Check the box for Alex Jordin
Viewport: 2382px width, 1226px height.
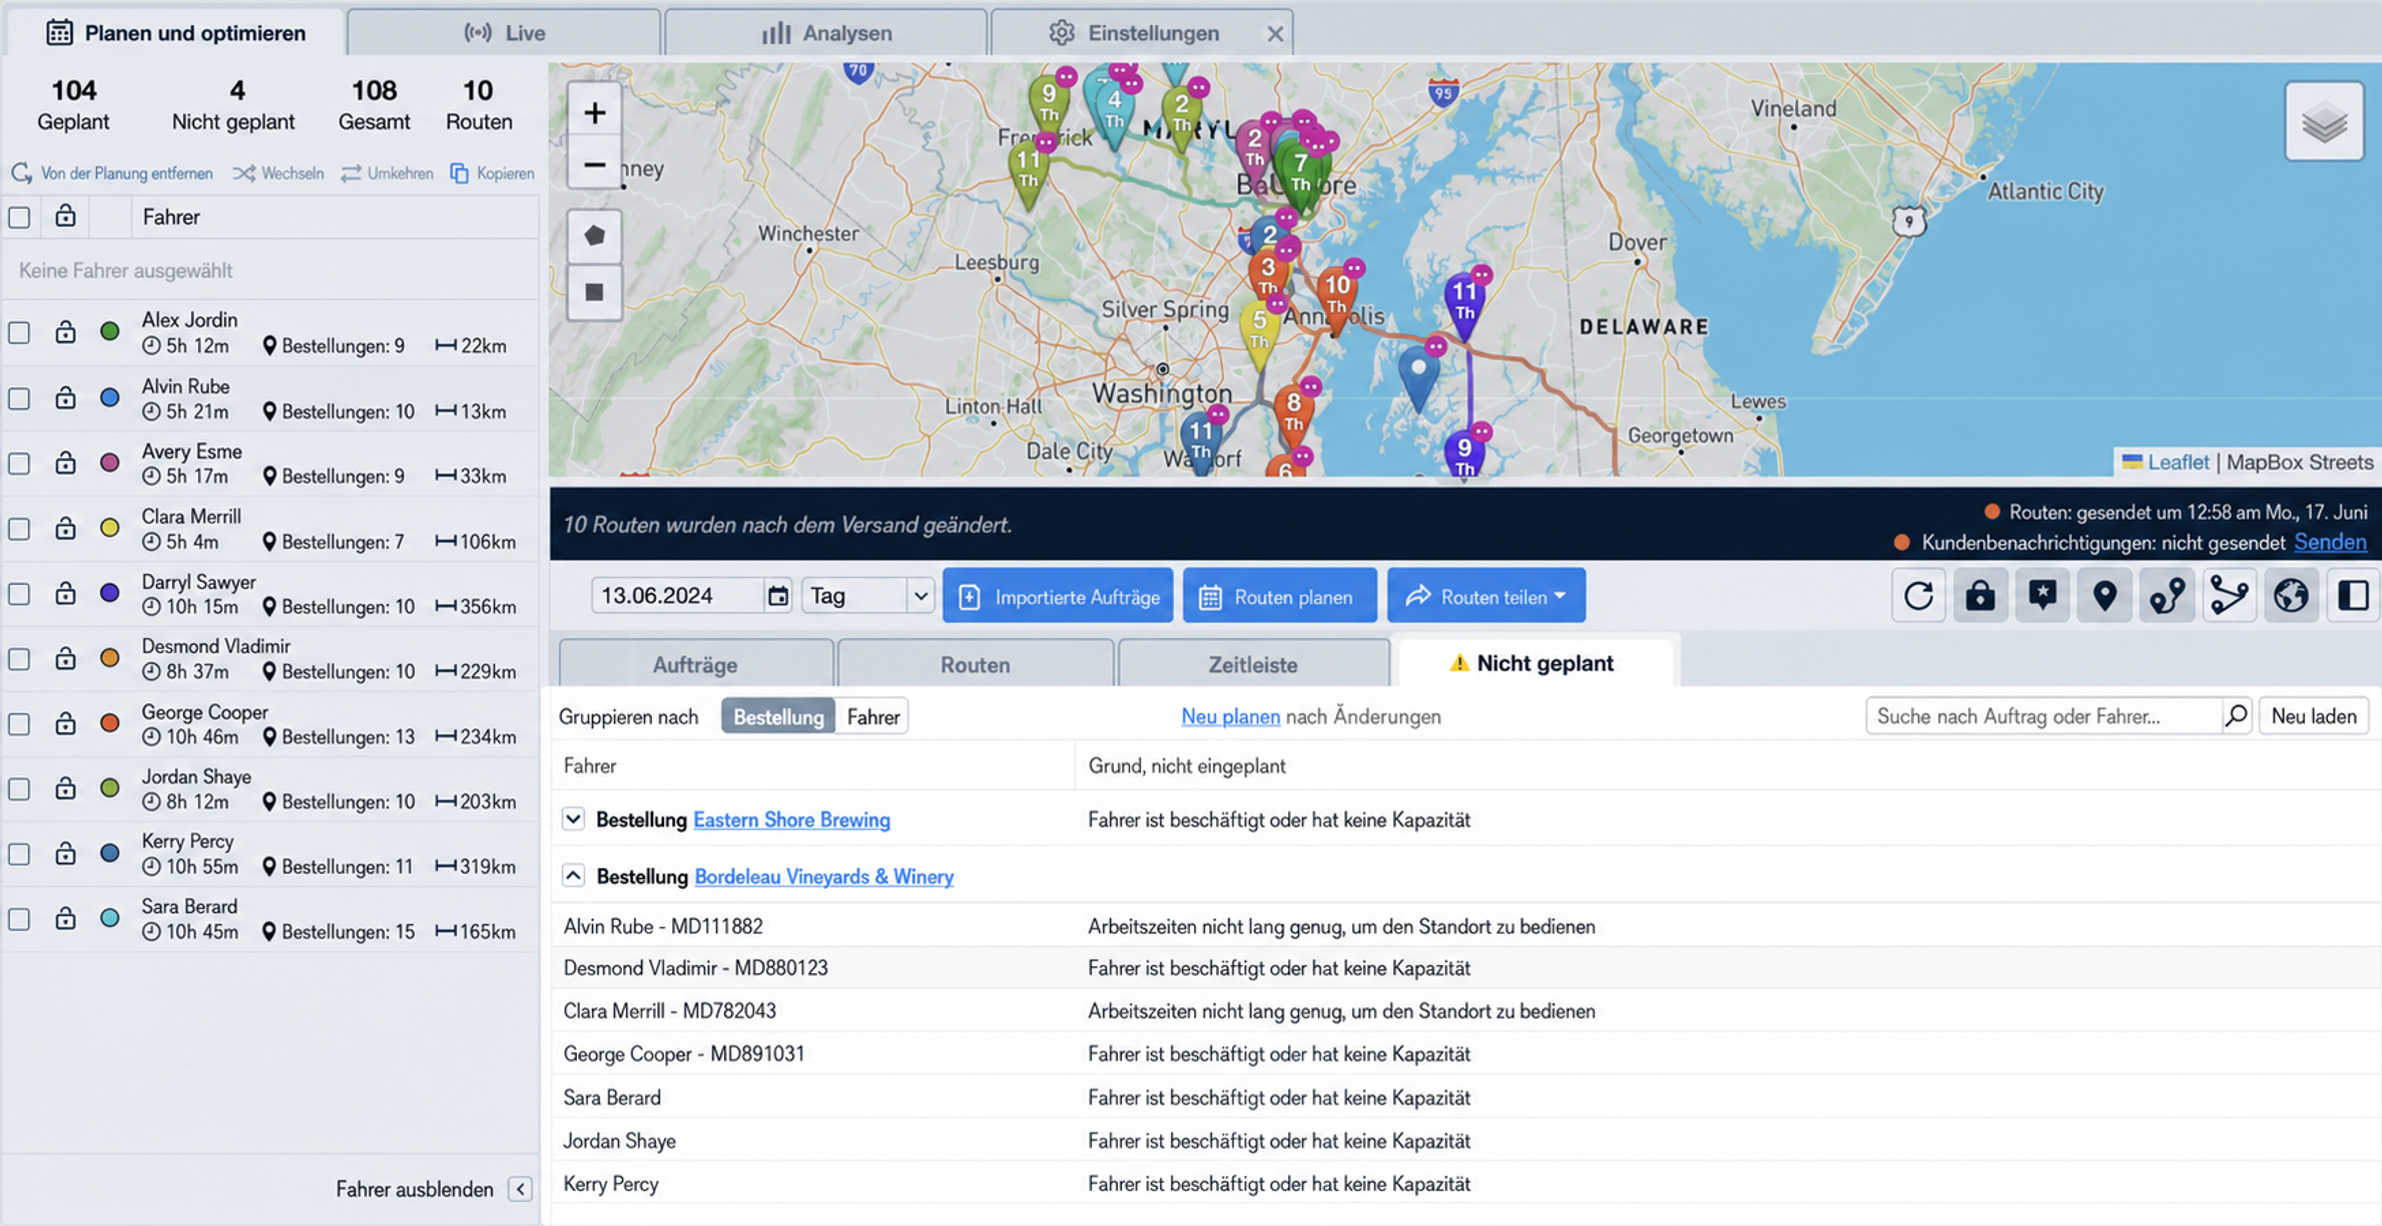coord(19,333)
